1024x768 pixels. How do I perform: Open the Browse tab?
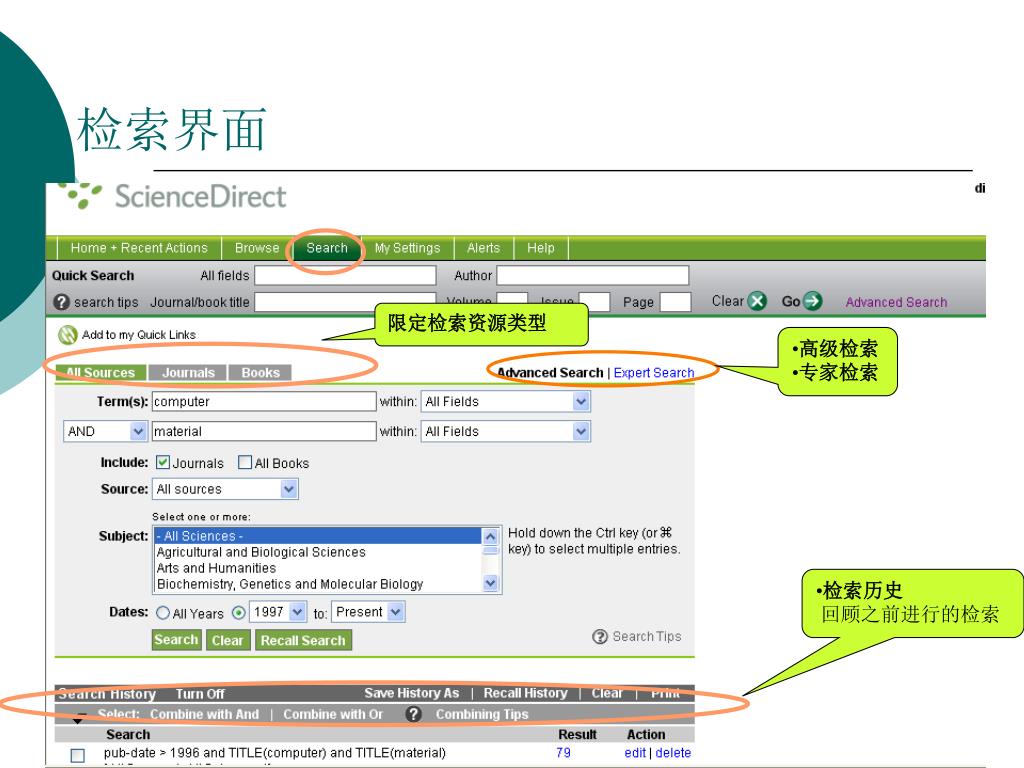tap(257, 248)
